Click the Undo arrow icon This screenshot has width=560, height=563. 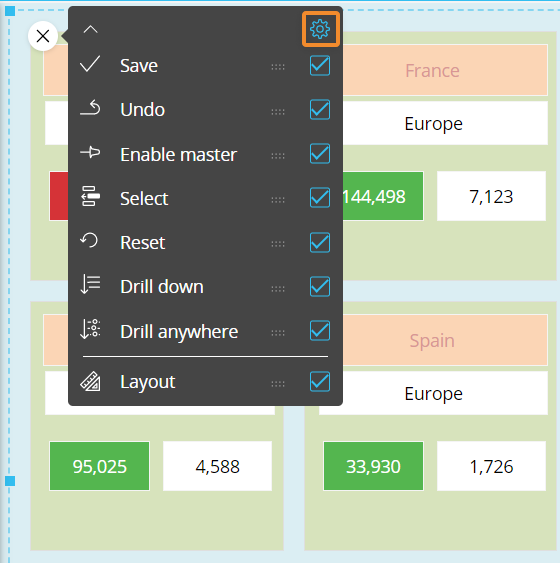point(90,108)
